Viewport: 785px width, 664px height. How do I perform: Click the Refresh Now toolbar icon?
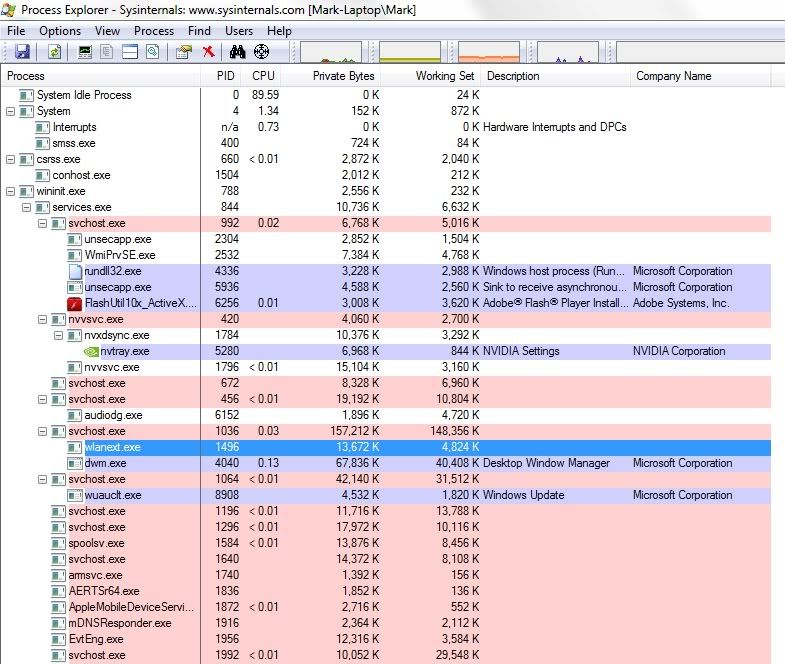pos(54,52)
